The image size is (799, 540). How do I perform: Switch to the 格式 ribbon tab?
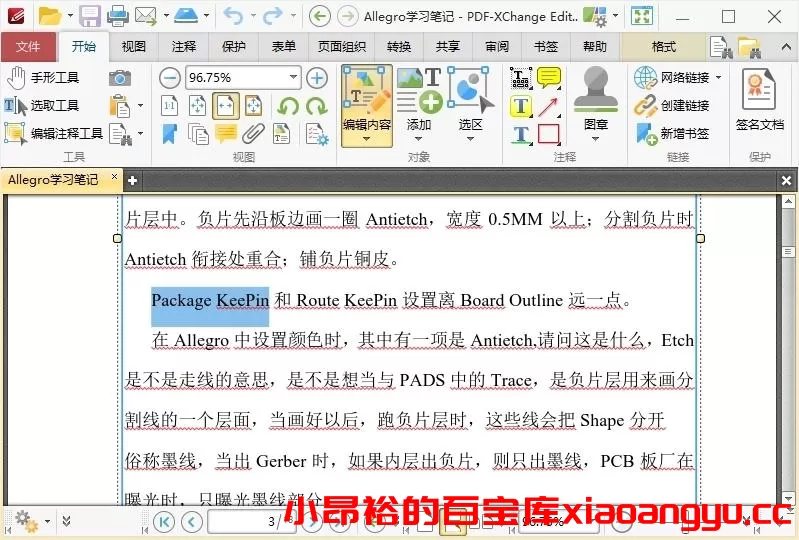pyautogui.click(x=664, y=47)
